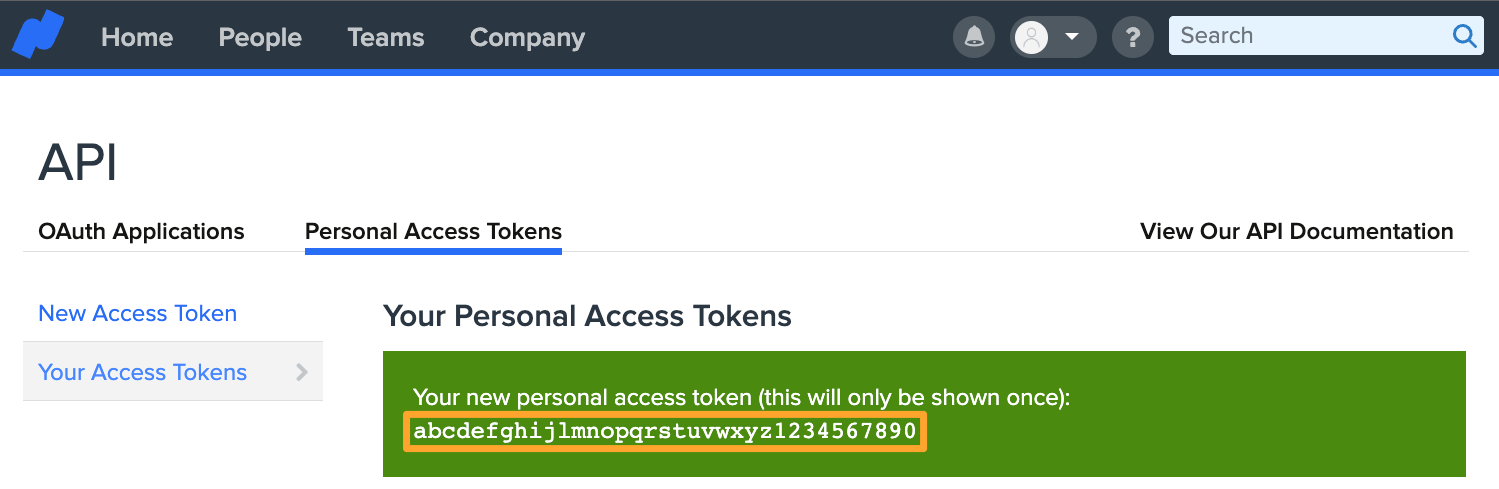Click the blue app logo in navbar

[37, 35]
